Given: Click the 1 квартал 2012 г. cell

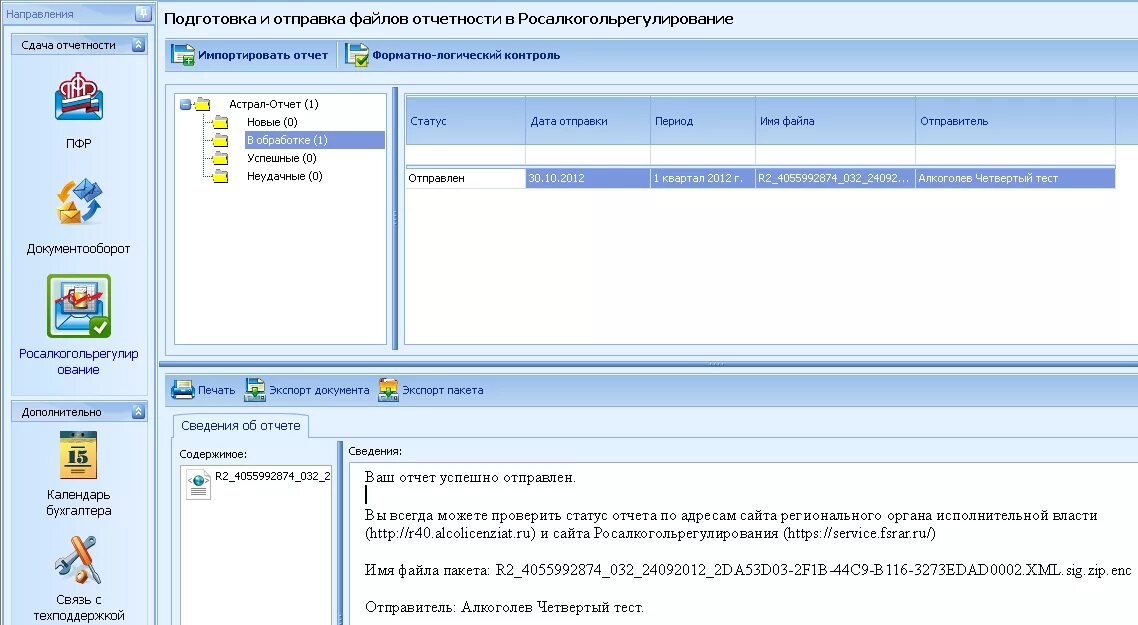Looking at the screenshot, I should tap(703, 179).
